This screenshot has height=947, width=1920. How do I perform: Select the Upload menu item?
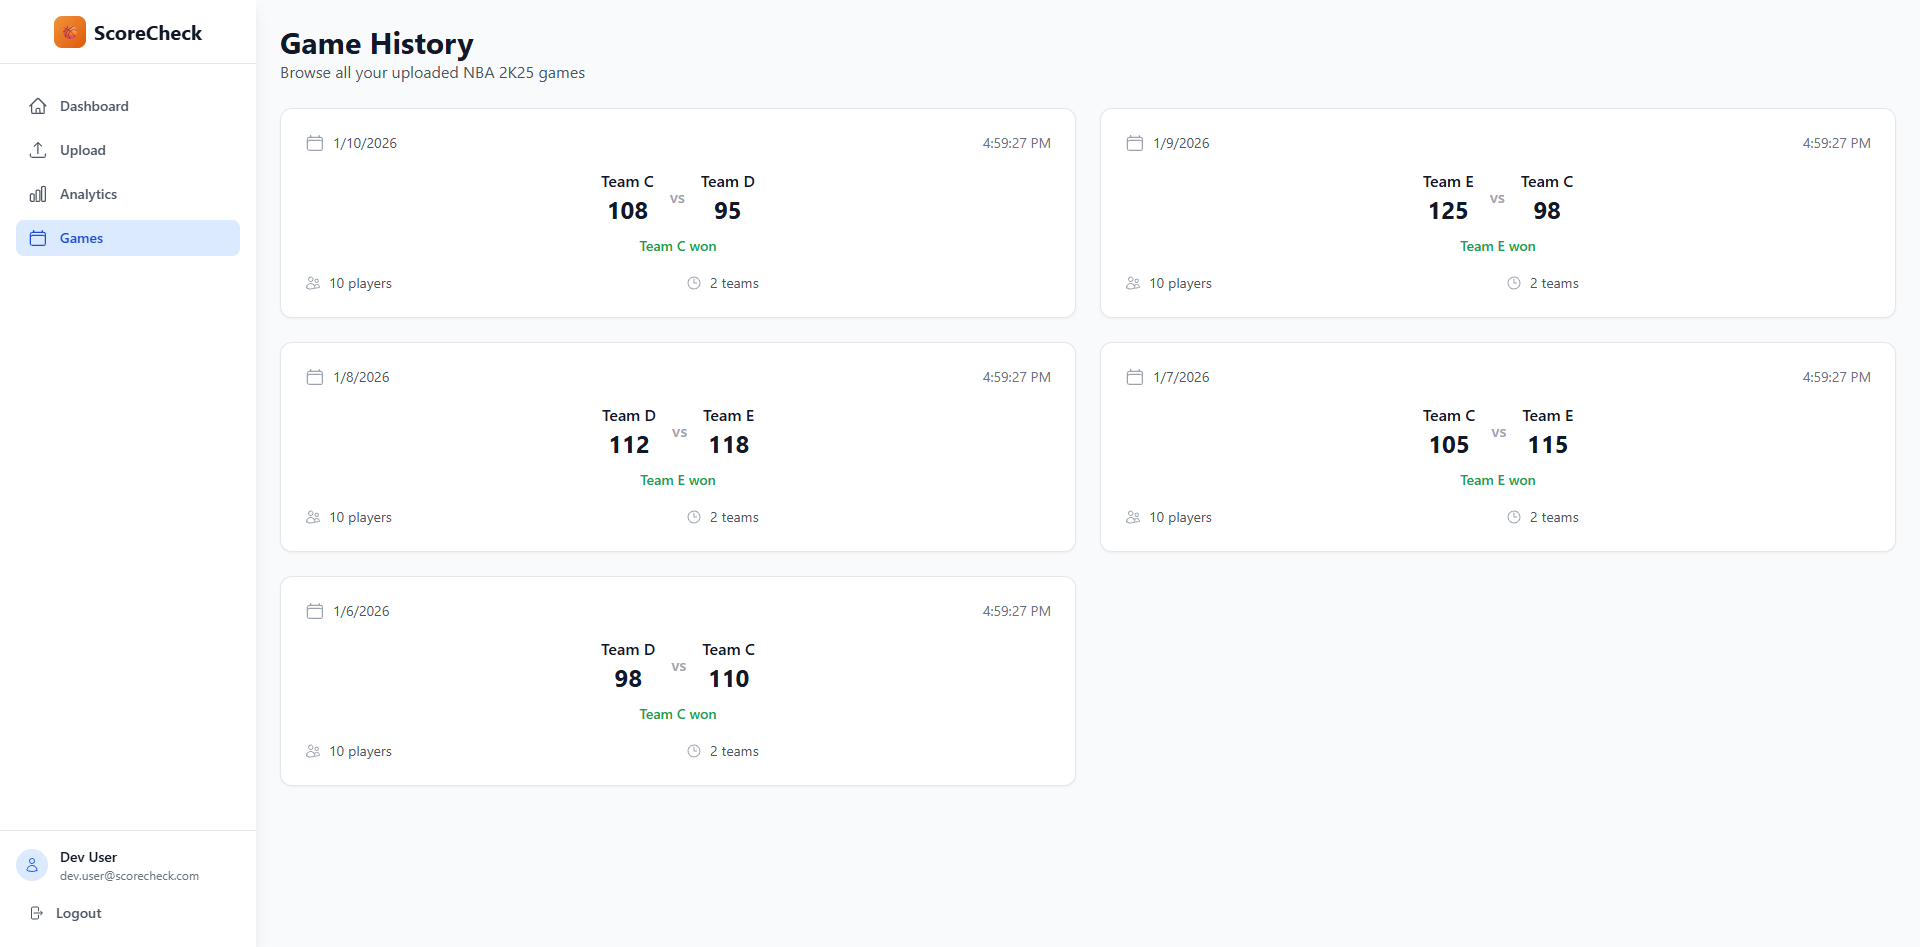pyautogui.click(x=82, y=150)
